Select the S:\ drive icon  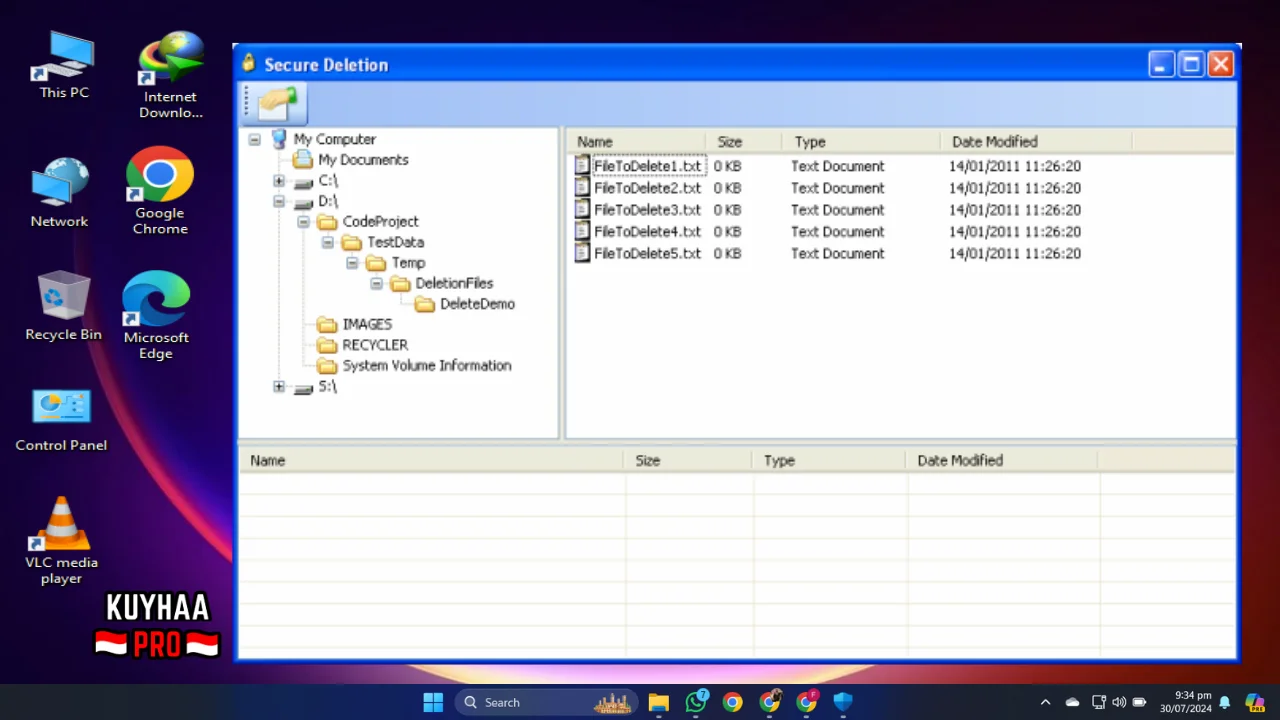click(x=303, y=387)
